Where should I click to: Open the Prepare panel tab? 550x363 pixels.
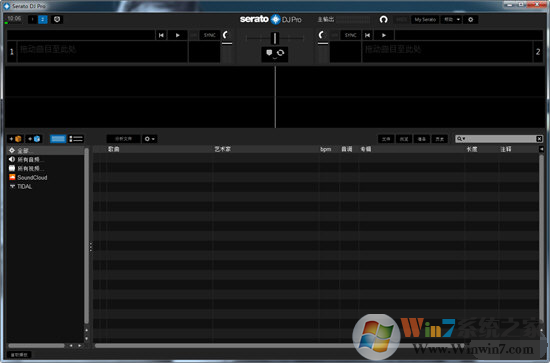coord(422,139)
